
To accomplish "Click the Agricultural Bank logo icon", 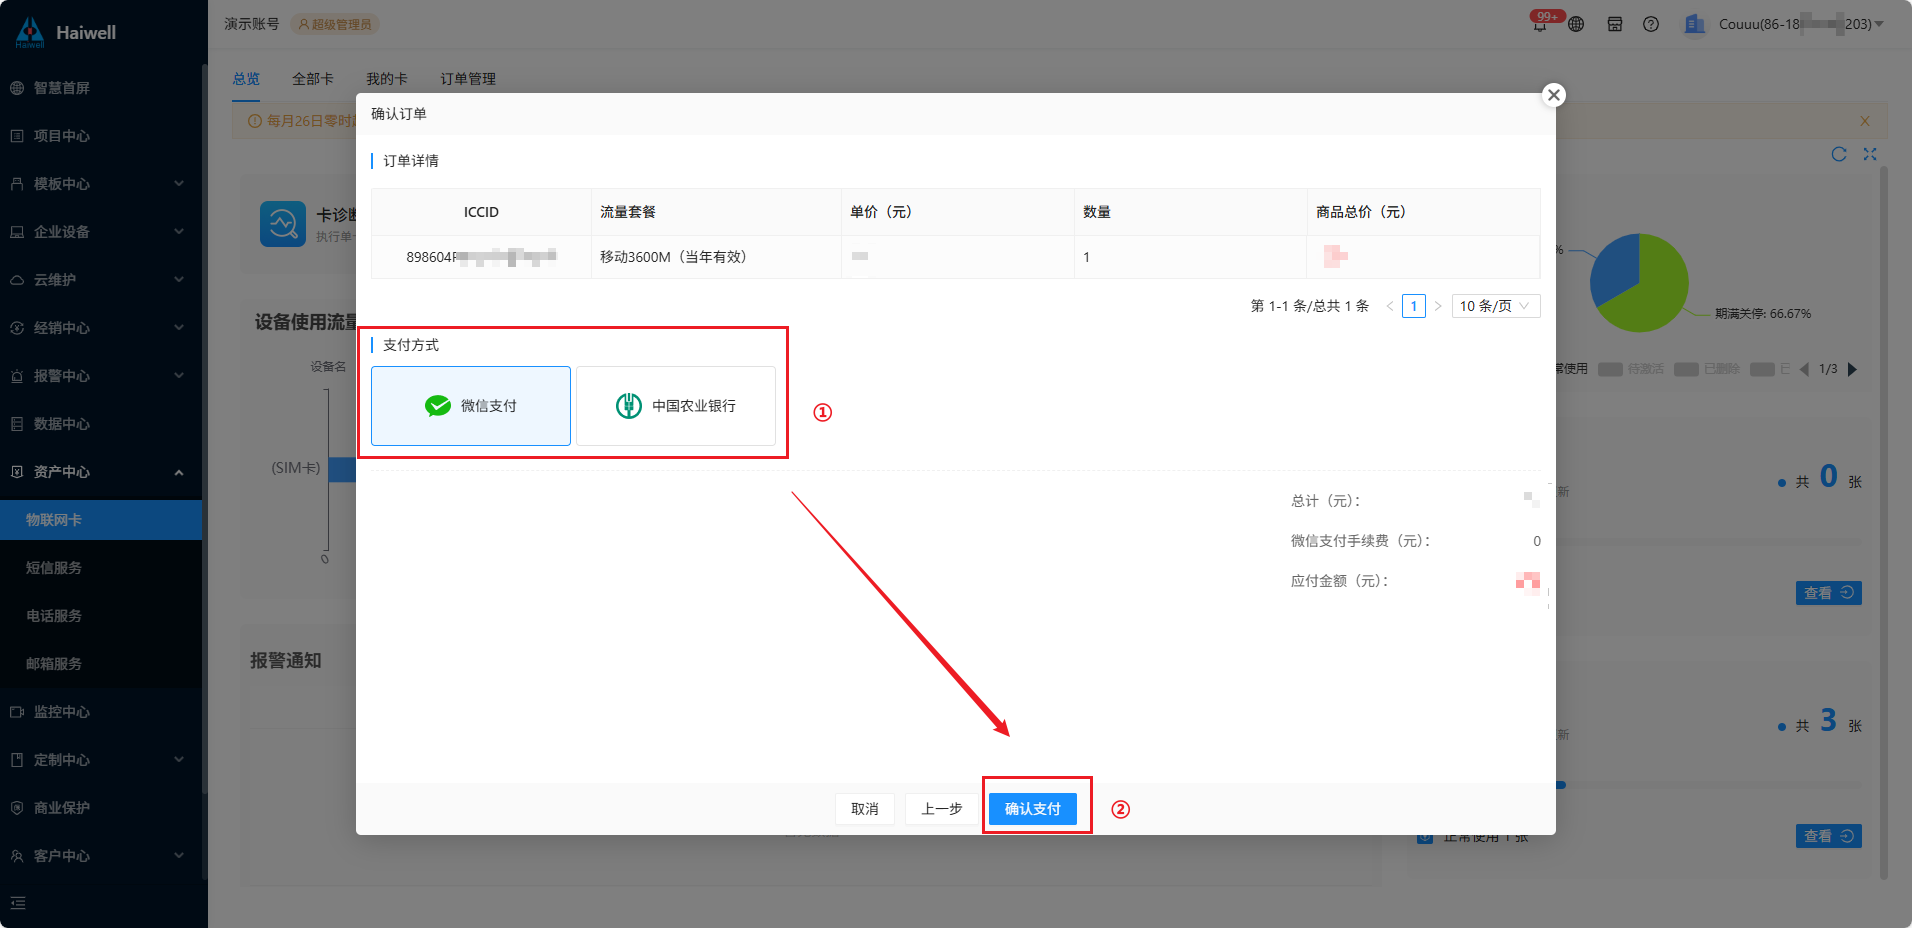I will pyautogui.click(x=629, y=406).
